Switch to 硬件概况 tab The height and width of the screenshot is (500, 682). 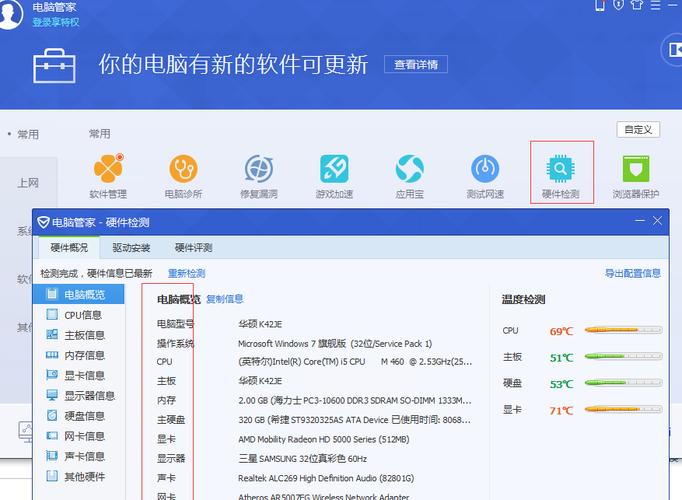point(69,247)
